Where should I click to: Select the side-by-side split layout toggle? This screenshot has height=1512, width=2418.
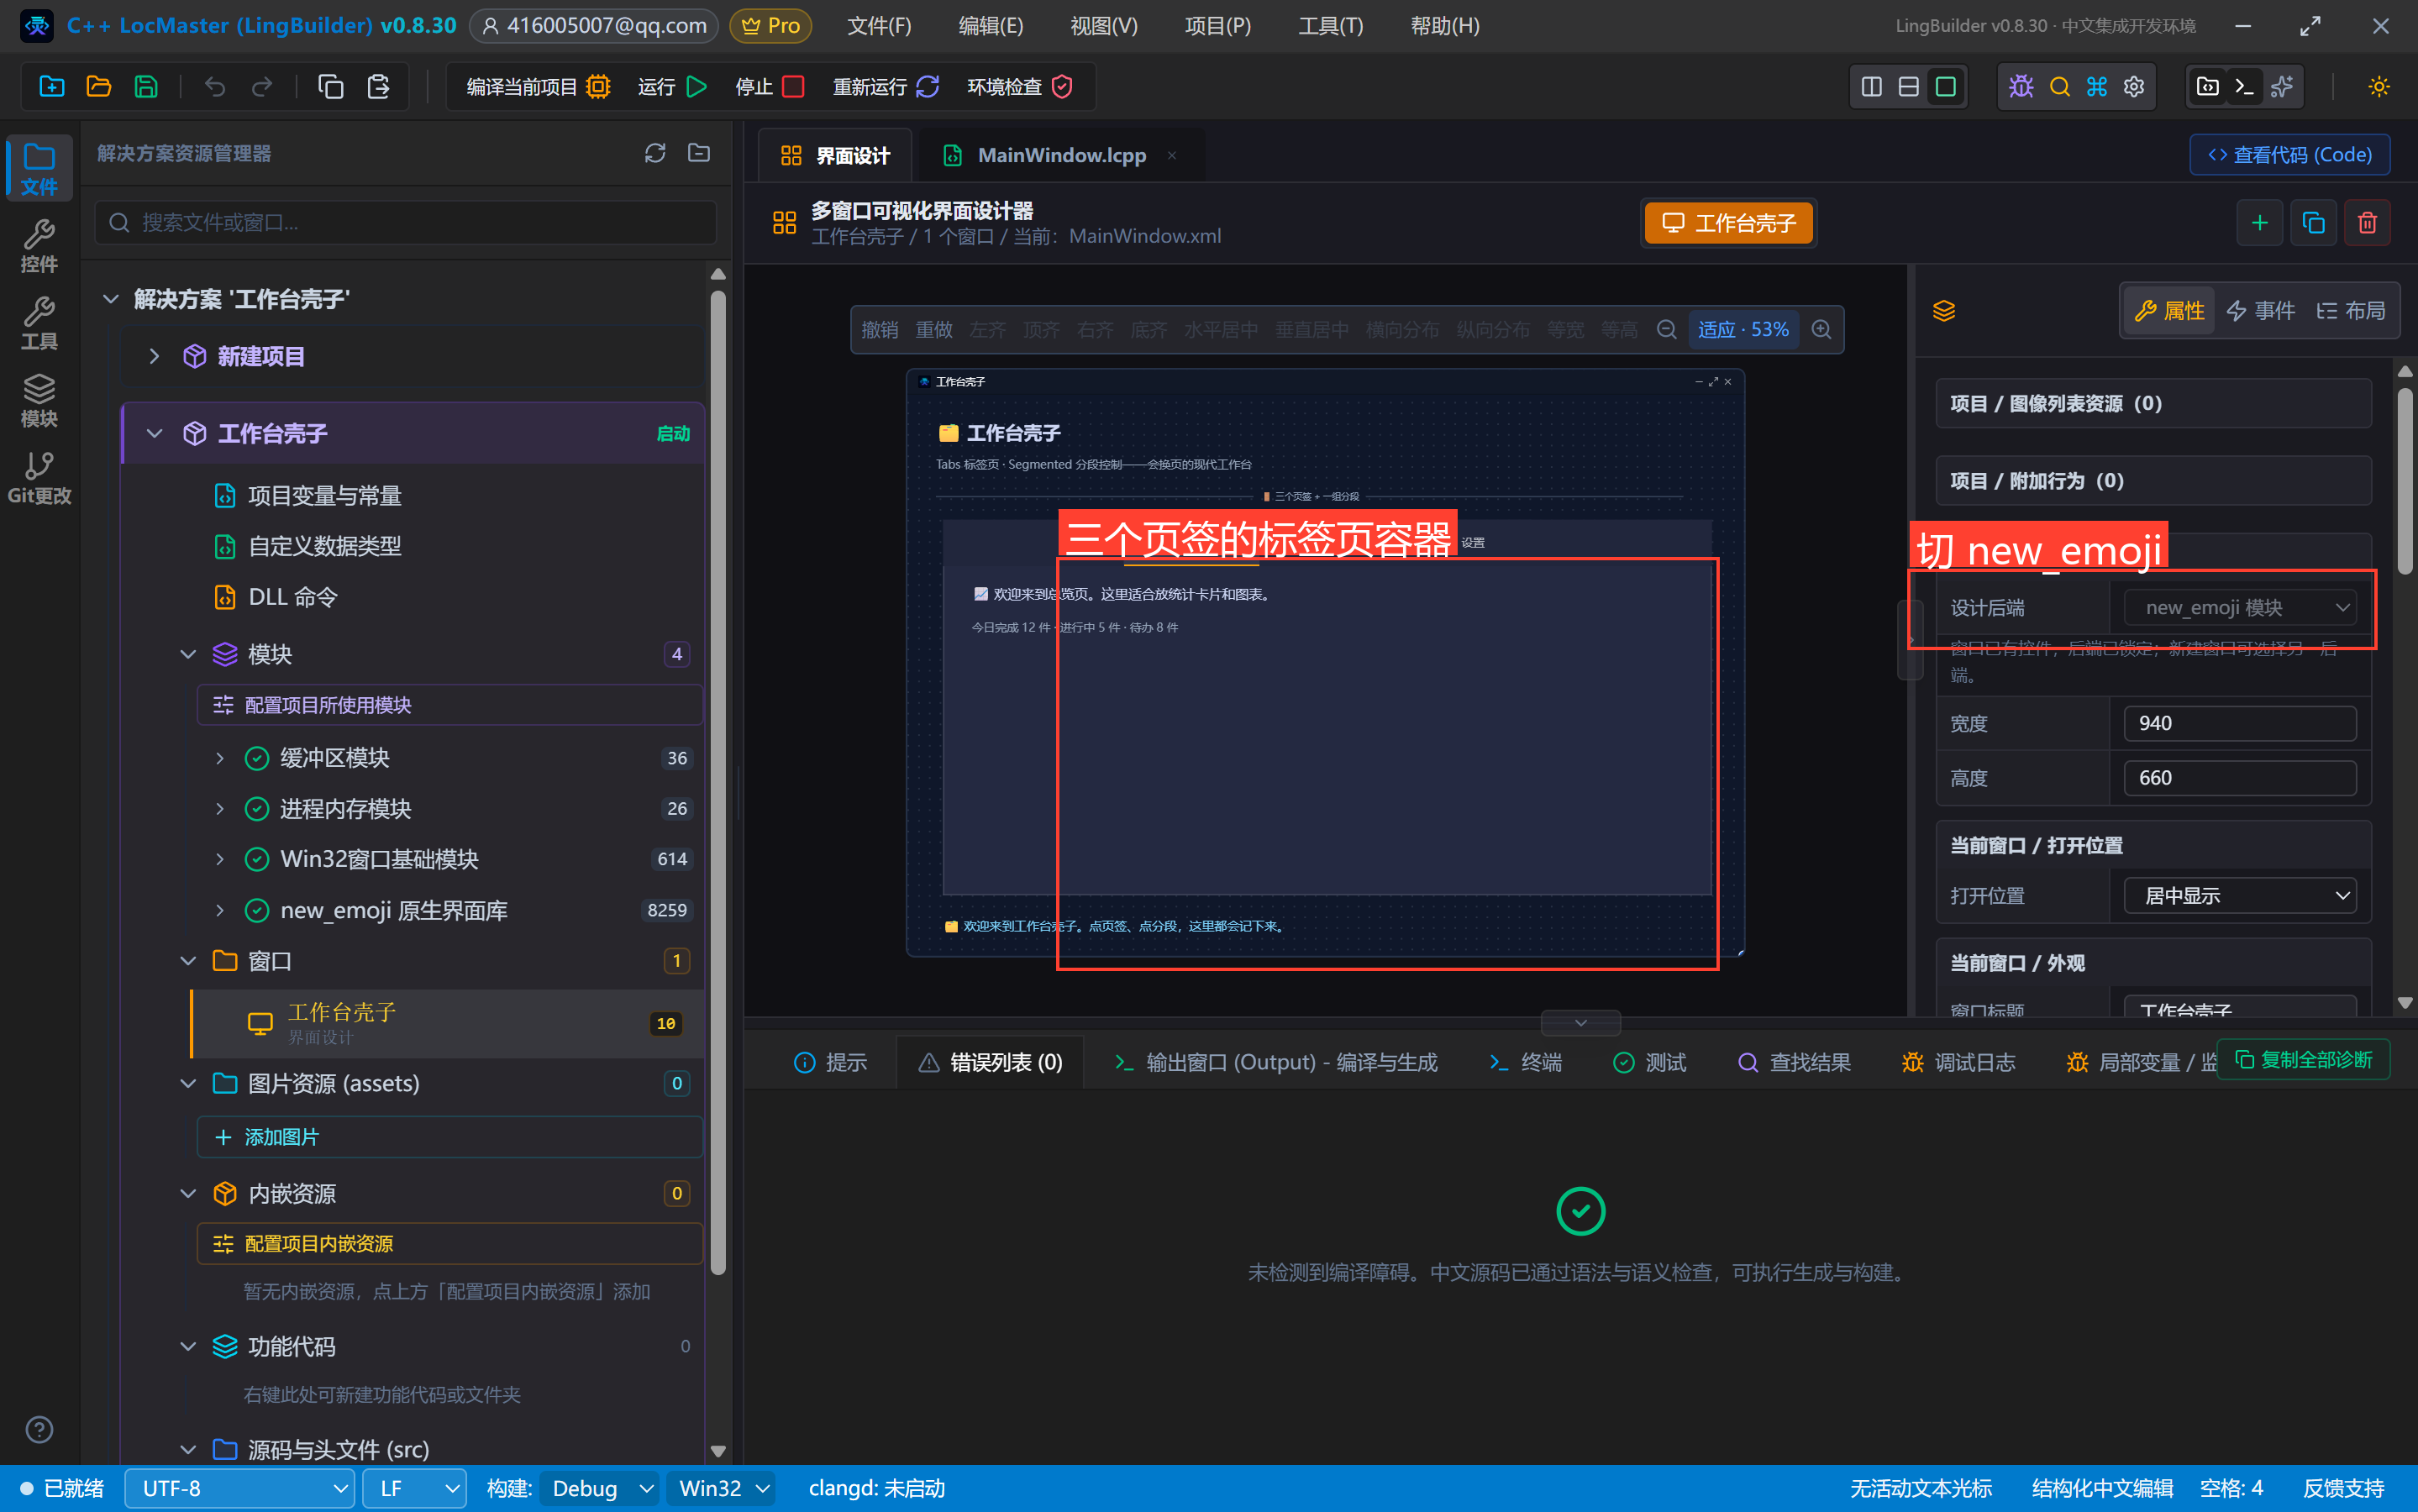1871,87
